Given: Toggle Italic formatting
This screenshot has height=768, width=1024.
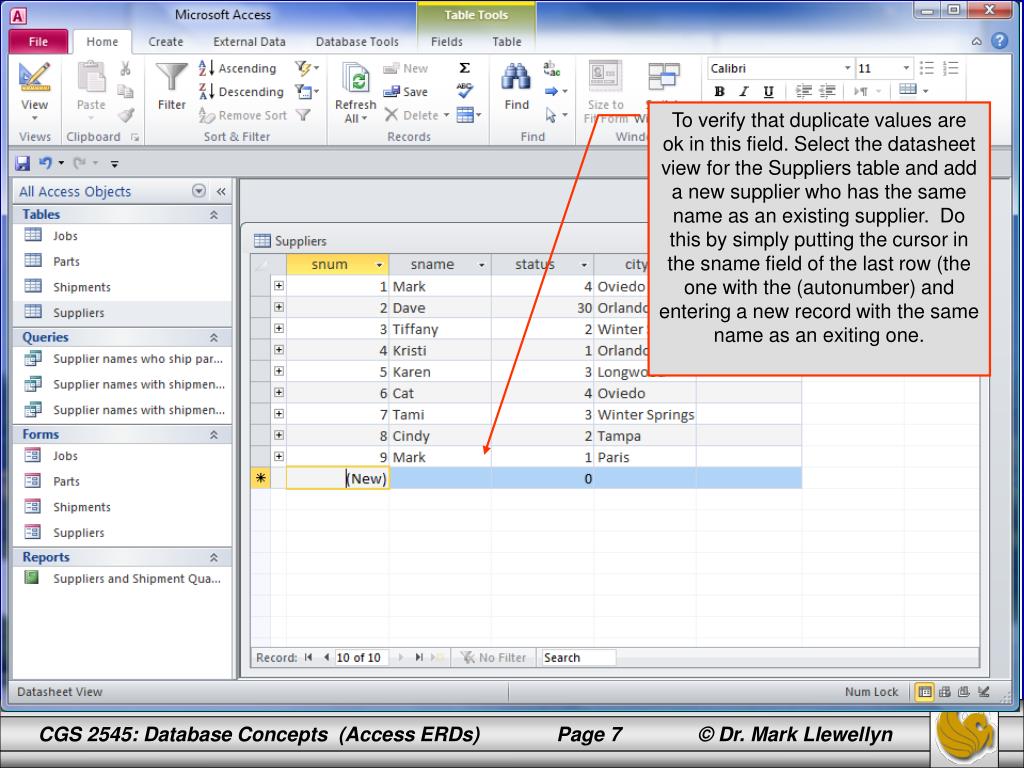Looking at the screenshot, I should (x=743, y=91).
